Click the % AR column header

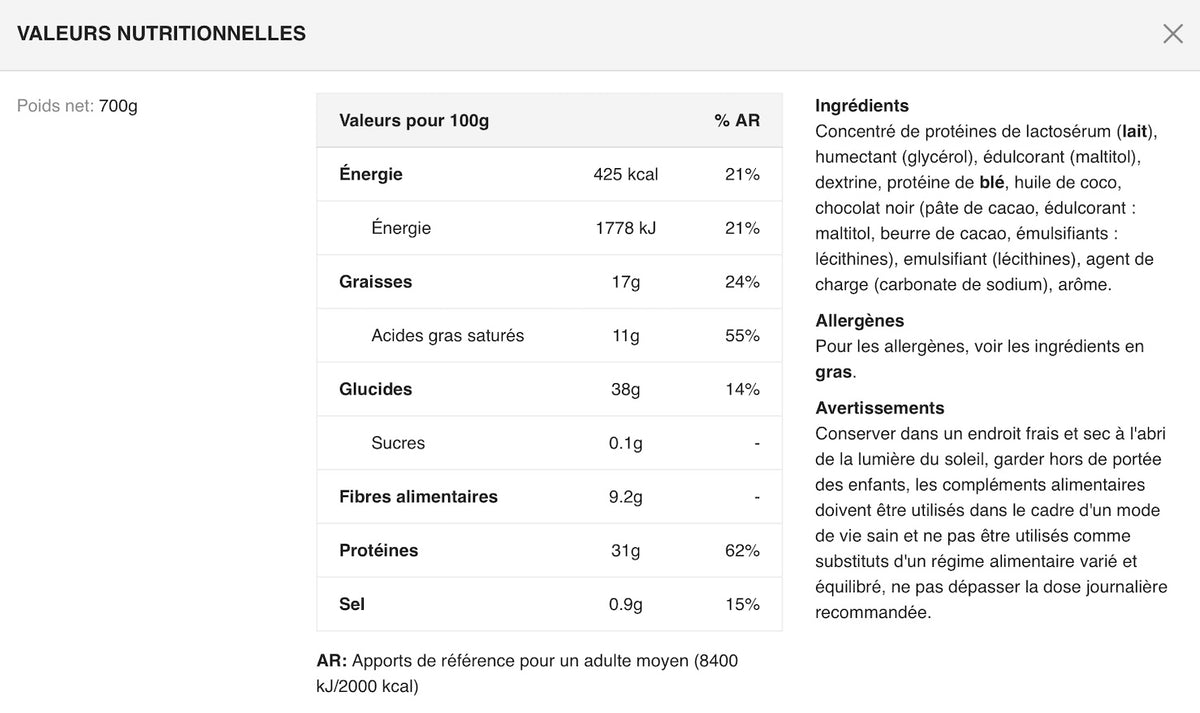737,121
